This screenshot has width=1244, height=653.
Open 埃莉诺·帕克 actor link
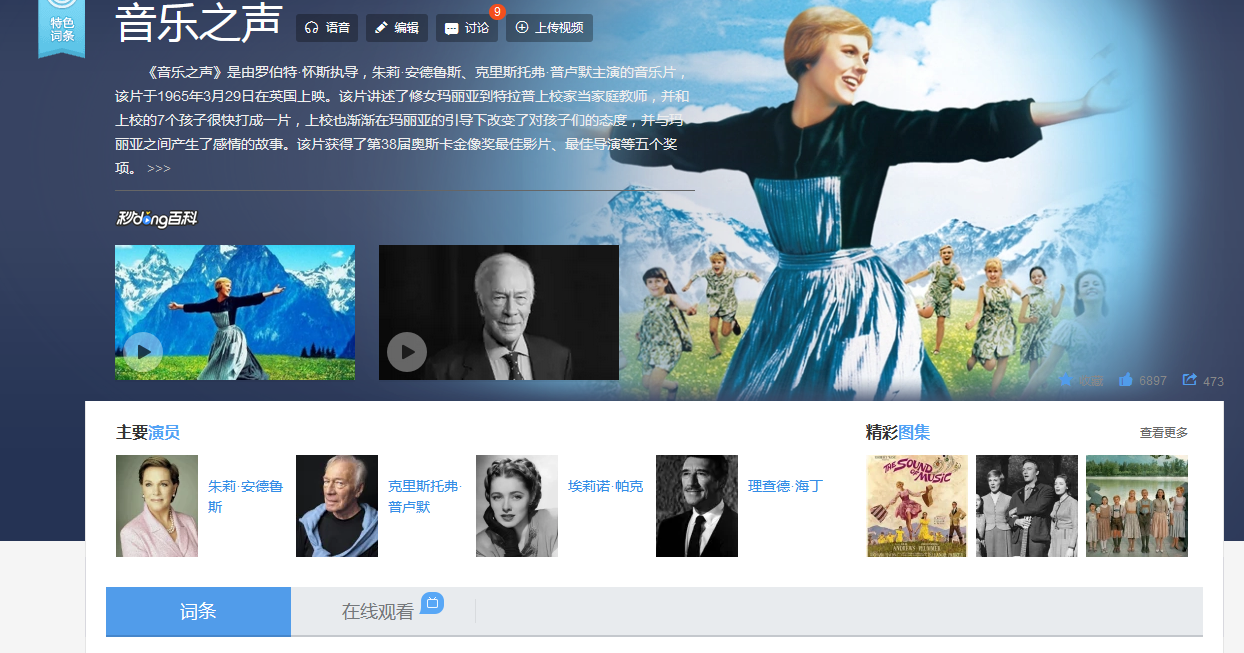click(606, 486)
